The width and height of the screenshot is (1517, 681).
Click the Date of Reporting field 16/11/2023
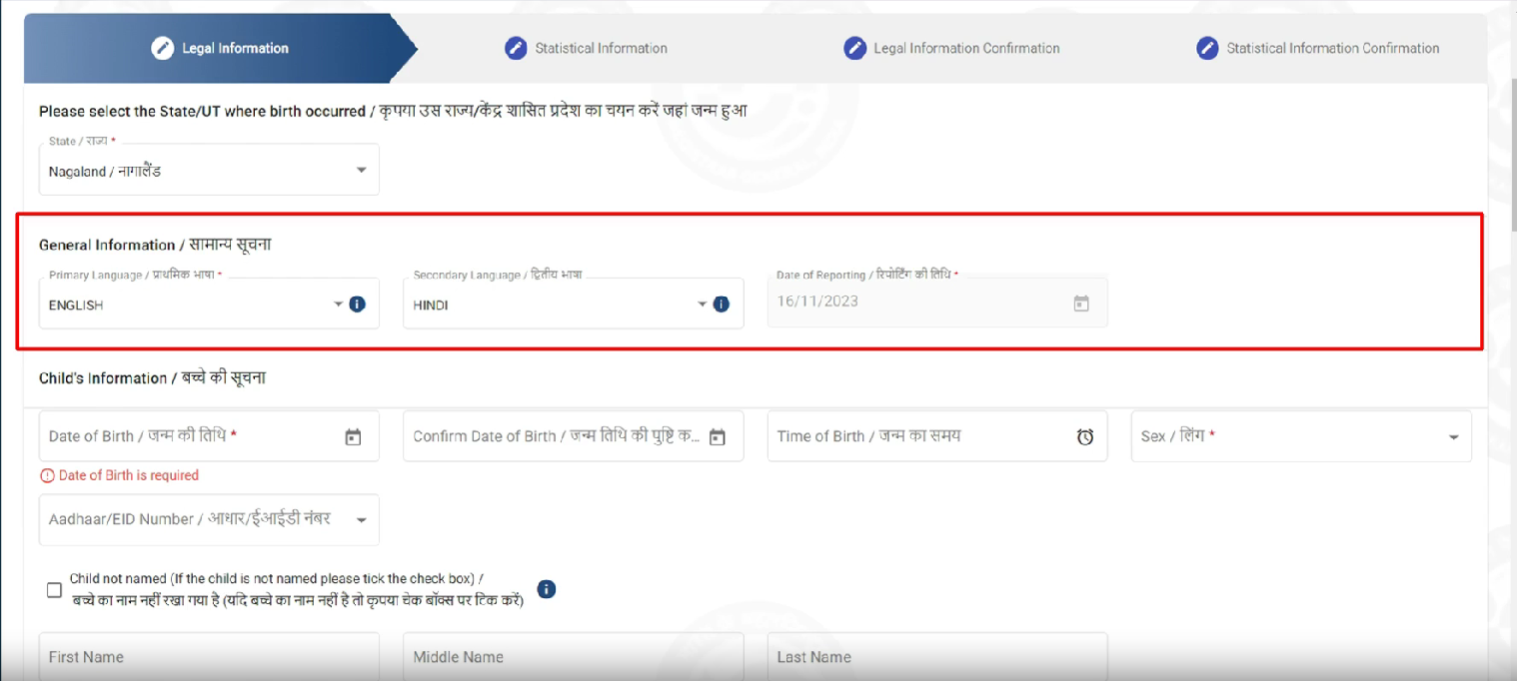click(x=937, y=302)
